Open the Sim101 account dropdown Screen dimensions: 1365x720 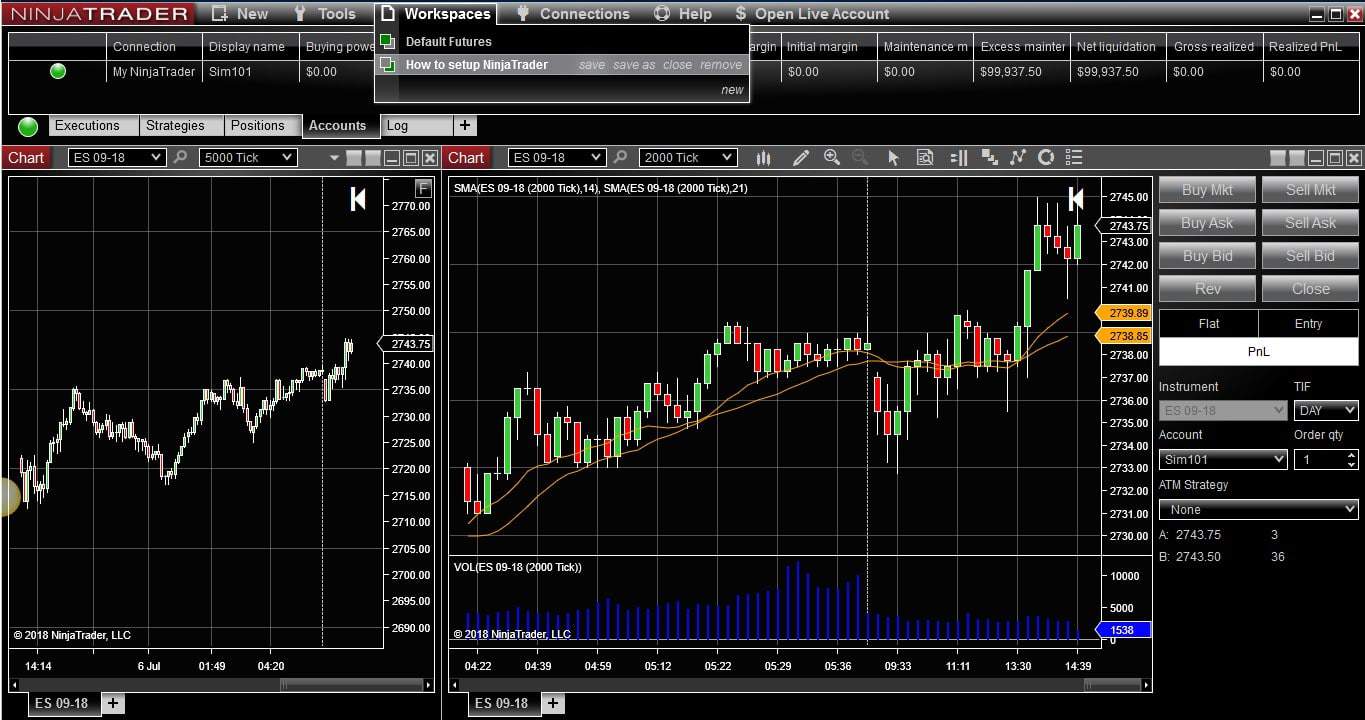click(x=1223, y=459)
